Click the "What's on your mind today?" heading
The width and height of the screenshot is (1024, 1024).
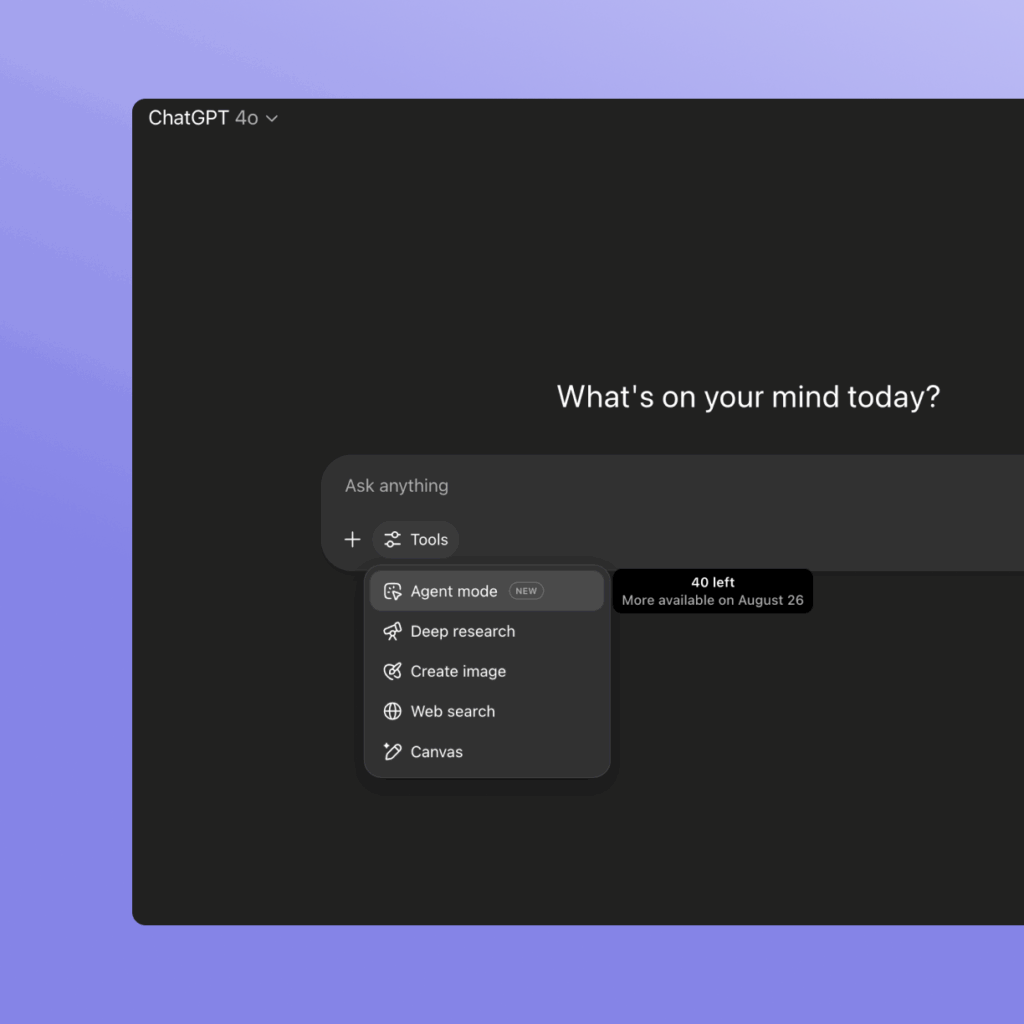click(748, 396)
